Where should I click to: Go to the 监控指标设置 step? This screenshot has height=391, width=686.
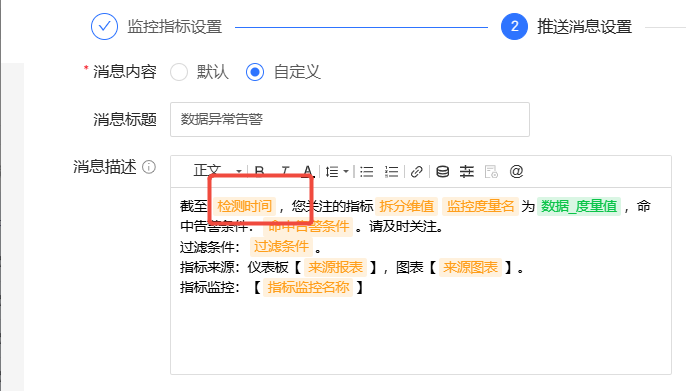point(157,27)
